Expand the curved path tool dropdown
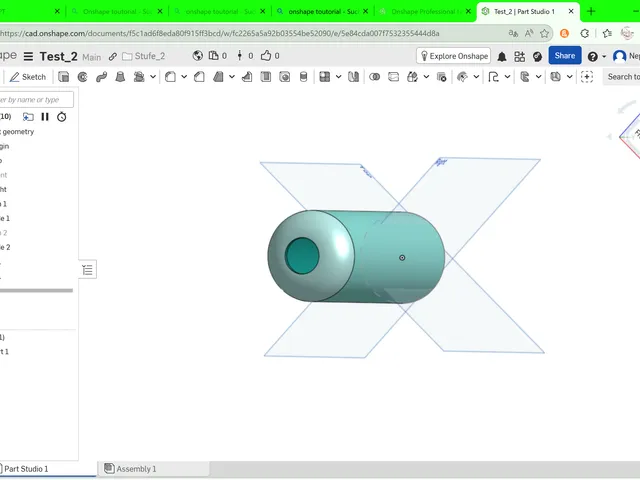This screenshot has width=640, height=480. pyautogui.click(x=507, y=77)
